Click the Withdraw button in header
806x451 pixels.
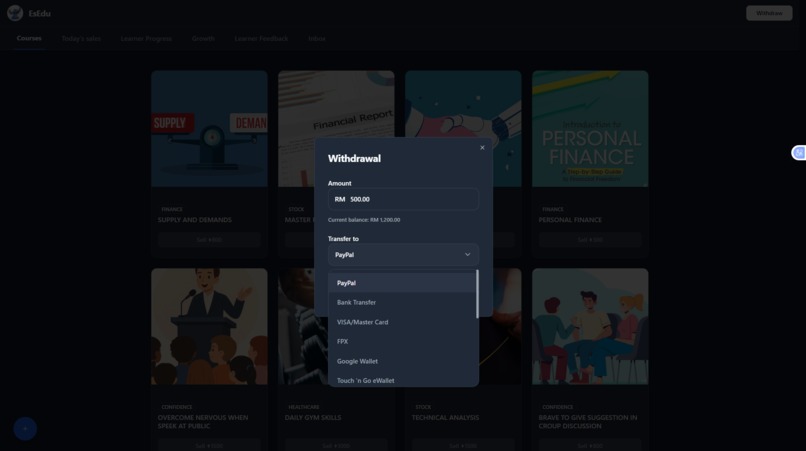(769, 13)
